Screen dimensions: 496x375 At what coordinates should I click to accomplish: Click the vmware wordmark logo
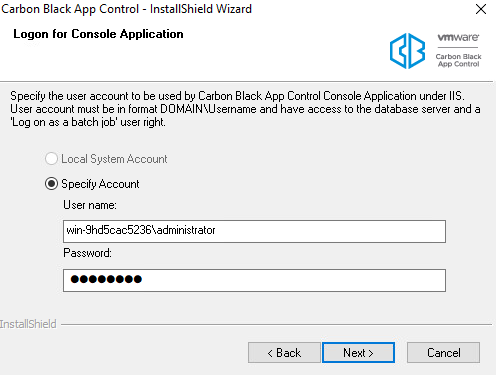pyautogui.click(x=458, y=37)
